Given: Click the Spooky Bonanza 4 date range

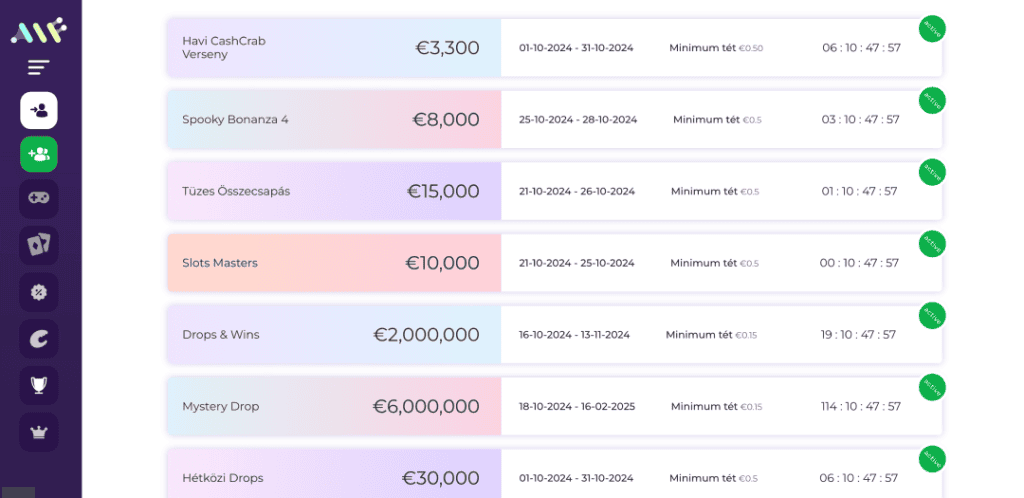Looking at the screenshot, I should [578, 120].
